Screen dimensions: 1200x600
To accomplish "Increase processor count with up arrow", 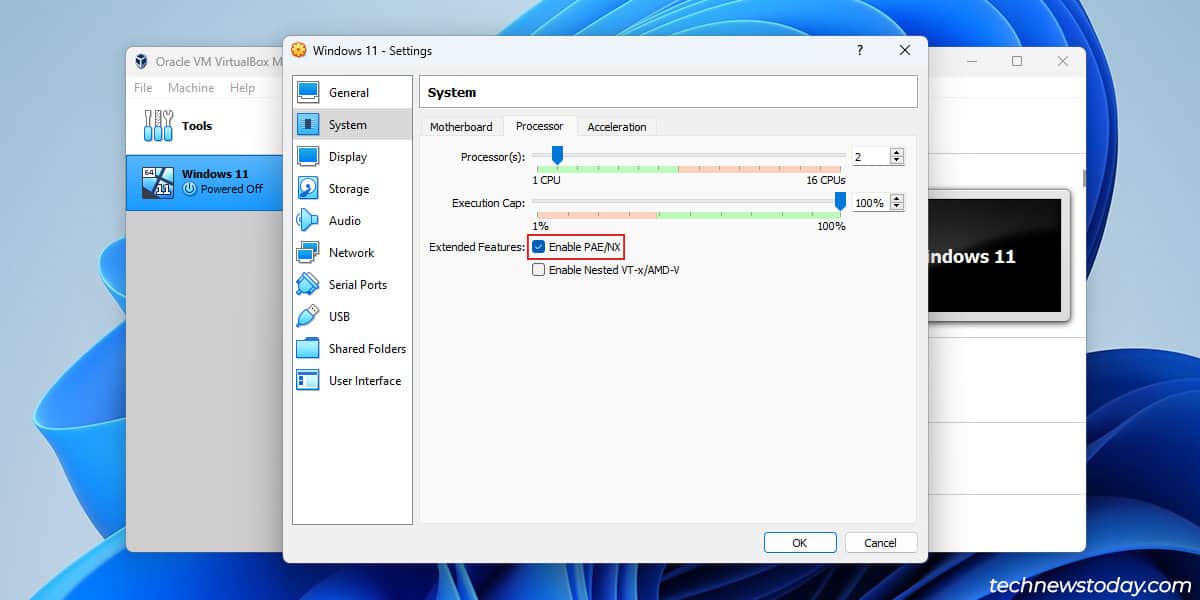I will point(897,152).
